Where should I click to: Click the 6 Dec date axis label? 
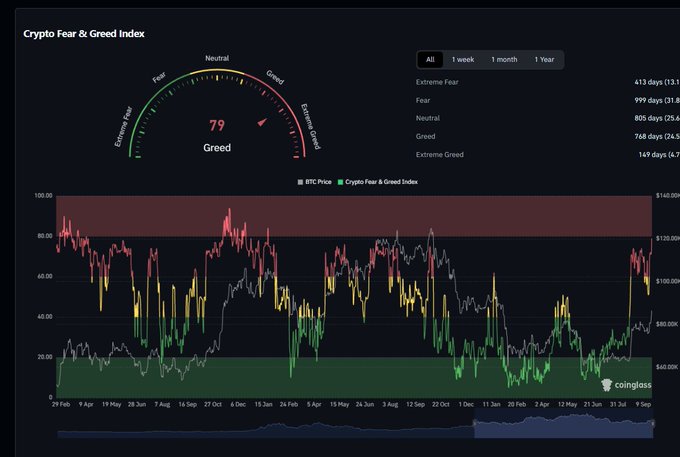pos(238,404)
